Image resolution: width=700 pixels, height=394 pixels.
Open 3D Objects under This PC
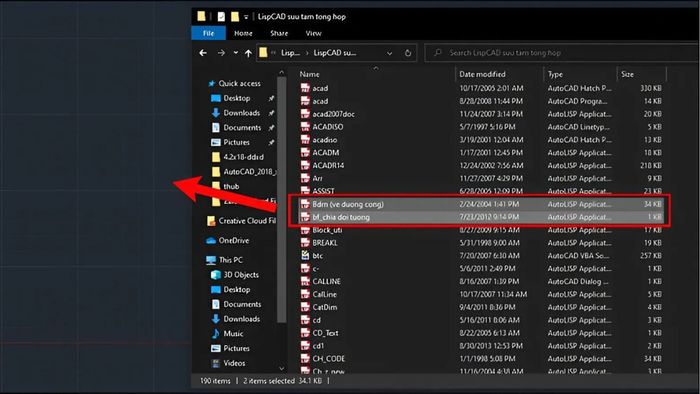[x=241, y=274]
